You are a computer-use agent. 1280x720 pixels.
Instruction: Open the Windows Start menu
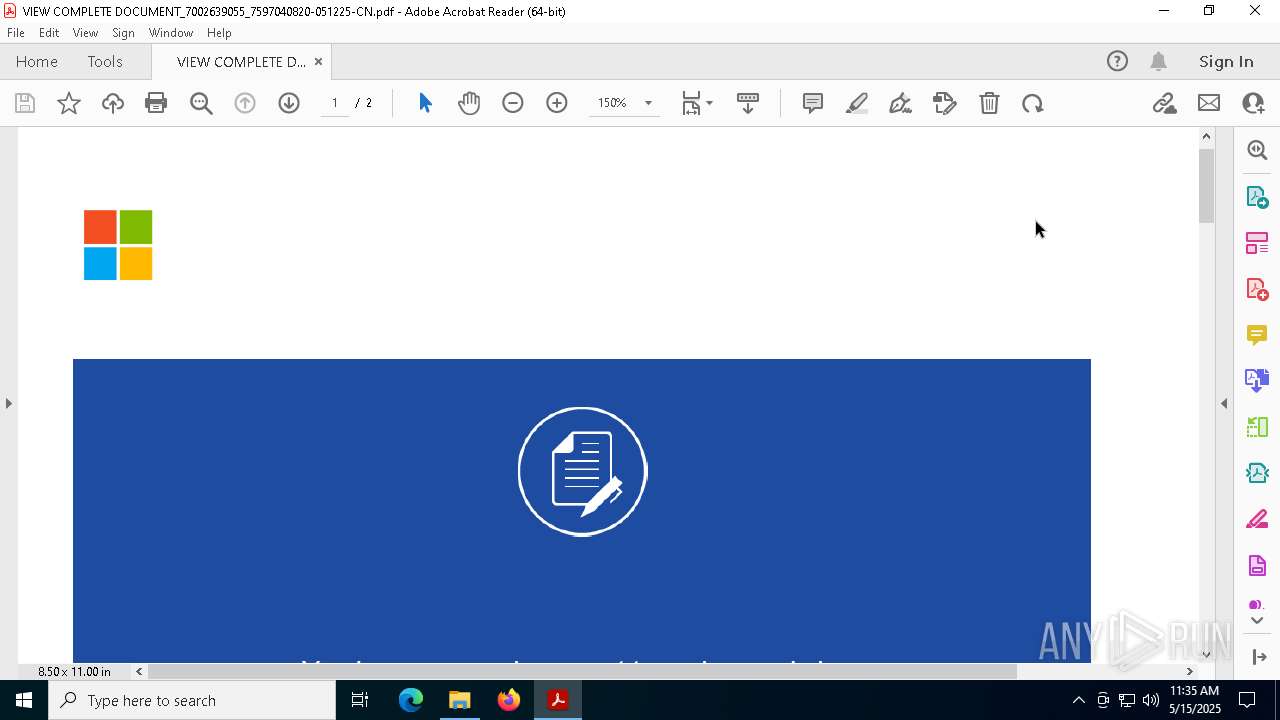(24, 700)
